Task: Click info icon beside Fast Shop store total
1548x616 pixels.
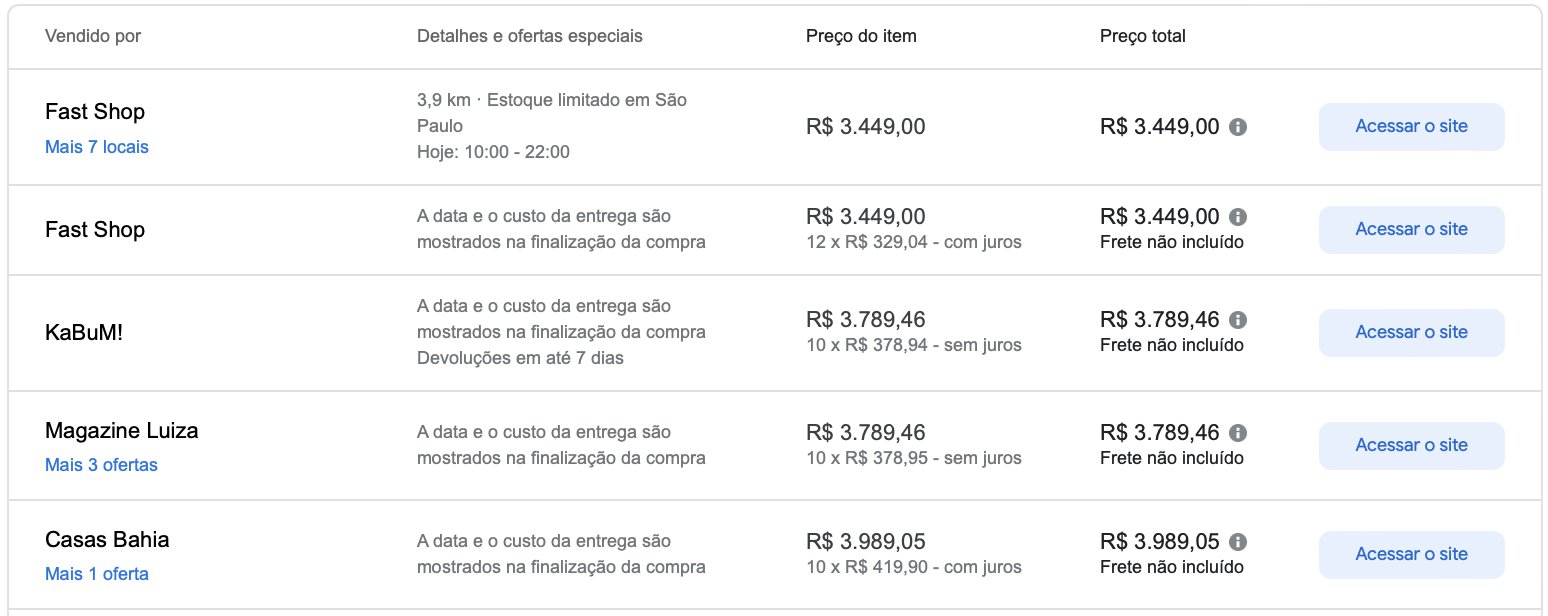Action: pyautogui.click(x=1238, y=127)
